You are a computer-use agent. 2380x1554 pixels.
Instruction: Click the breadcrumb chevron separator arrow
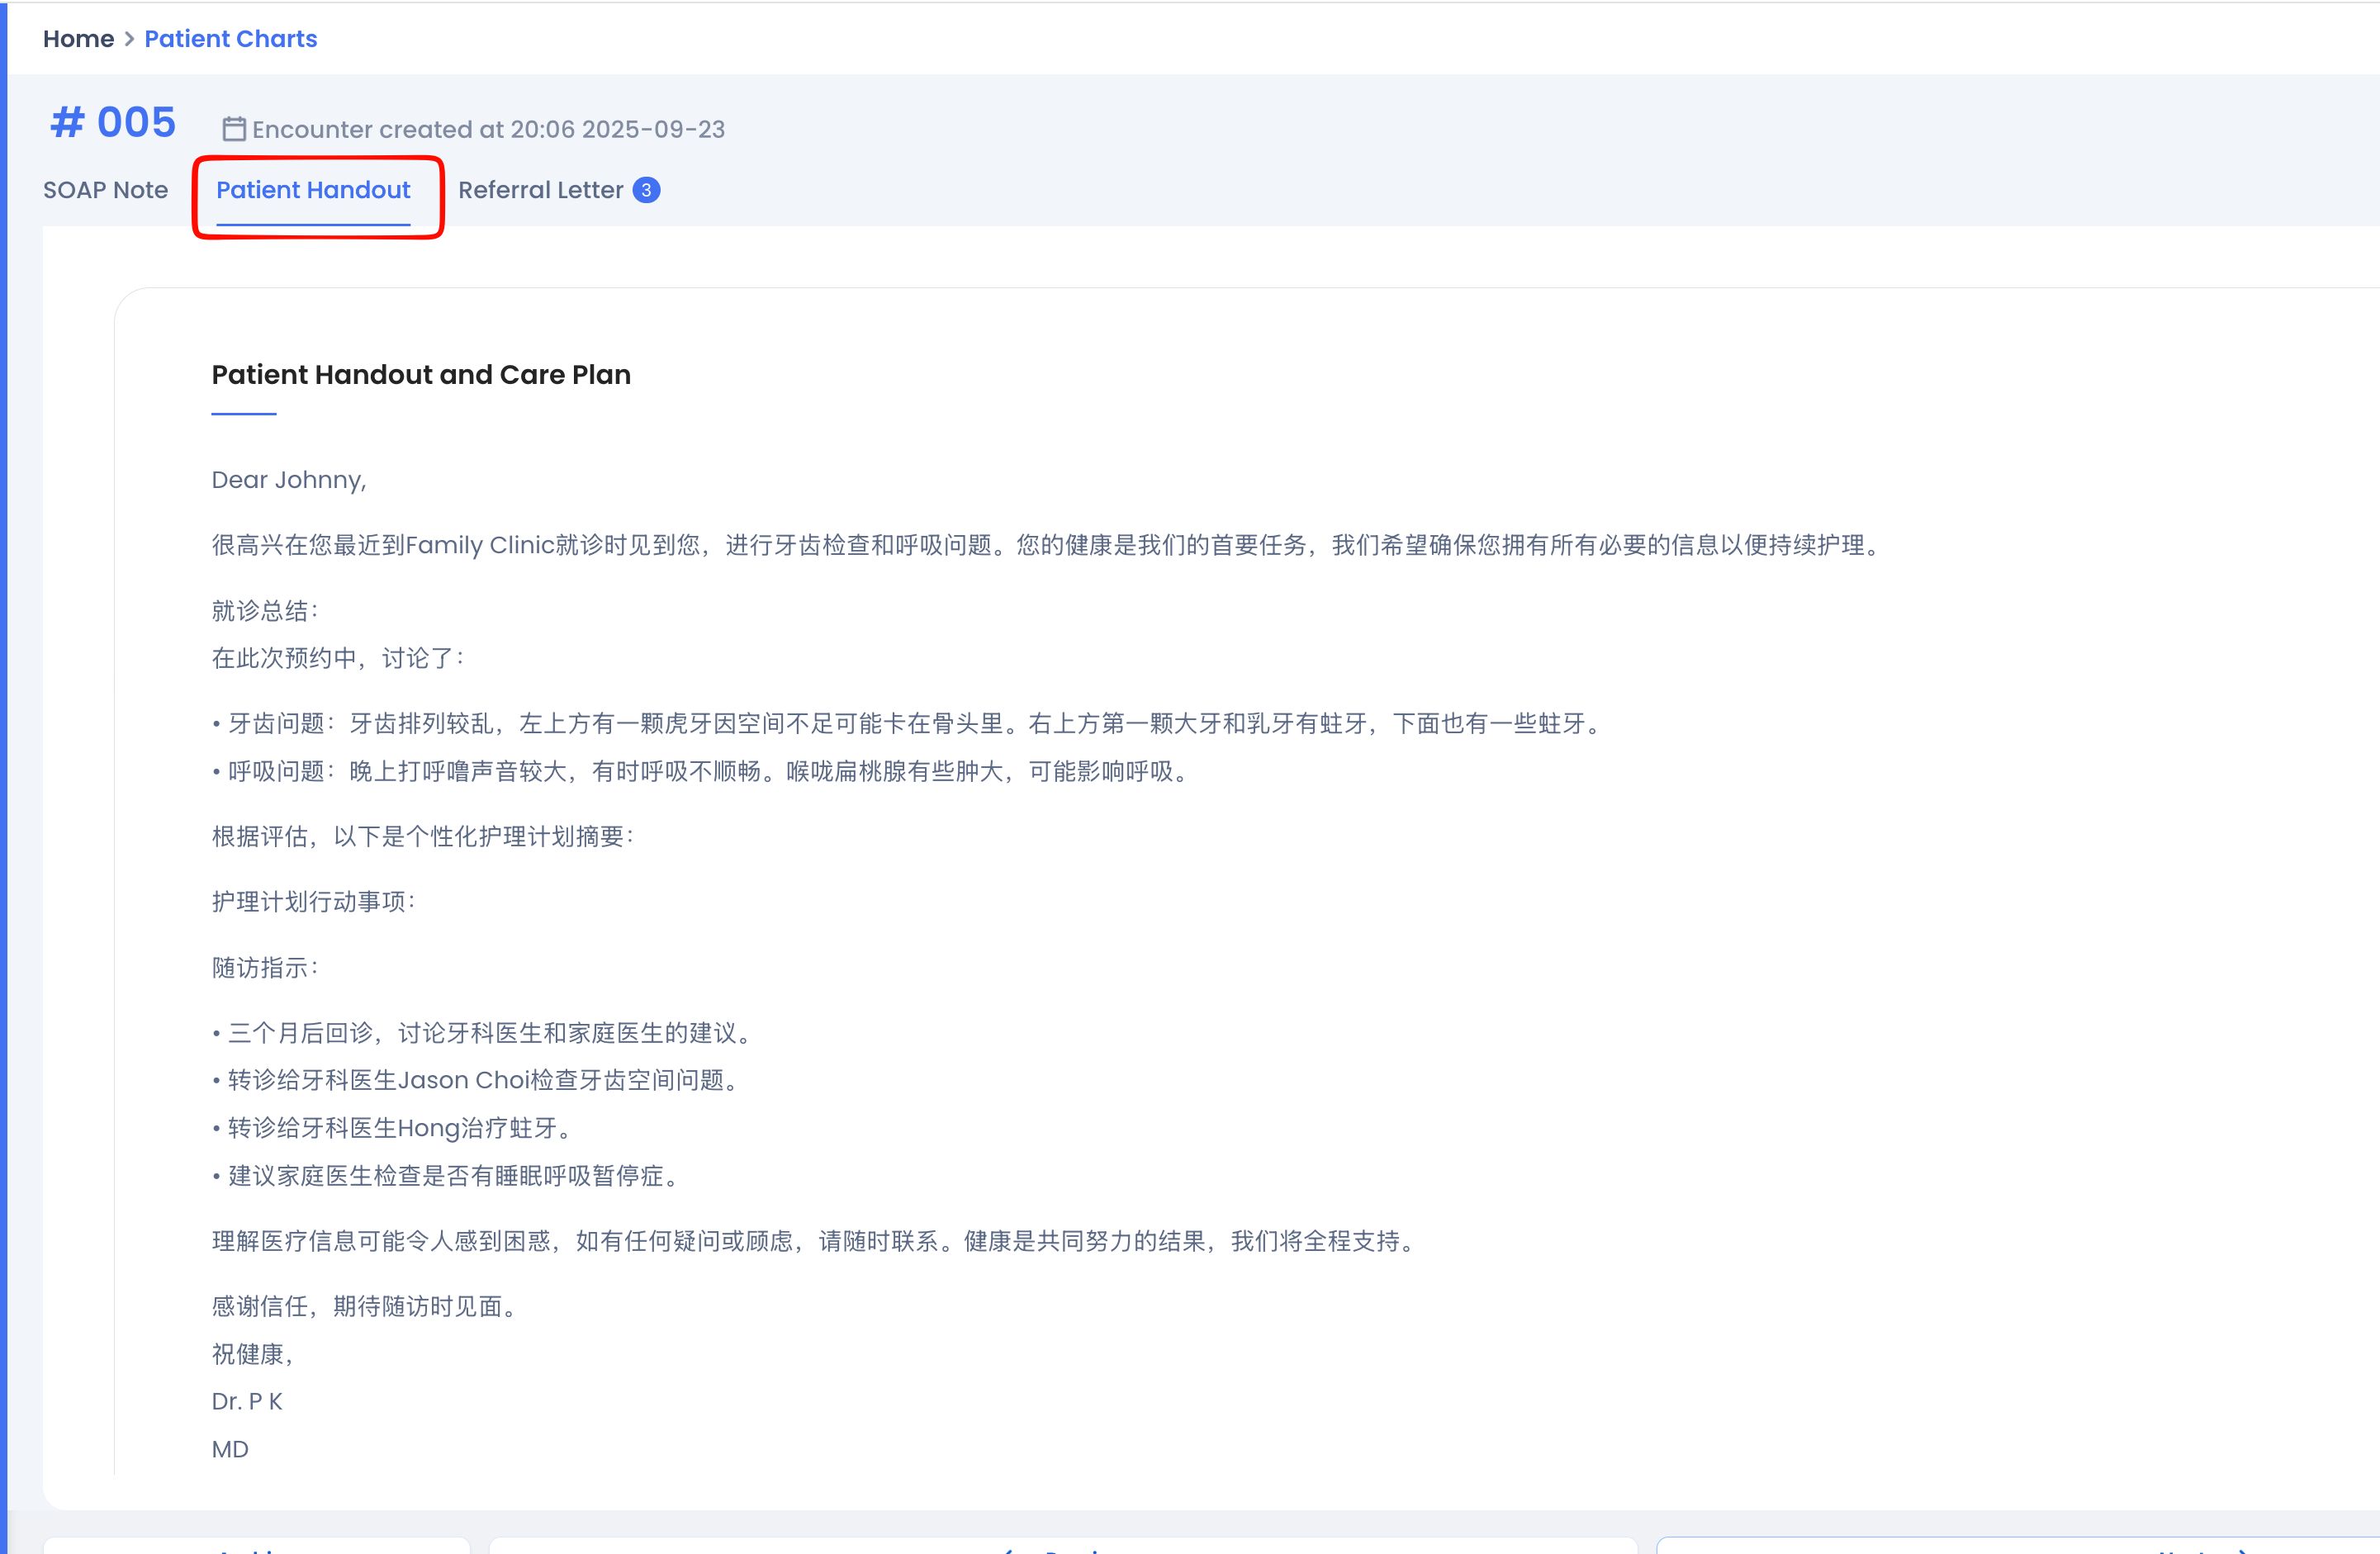pyautogui.click(x=129, y=39)
